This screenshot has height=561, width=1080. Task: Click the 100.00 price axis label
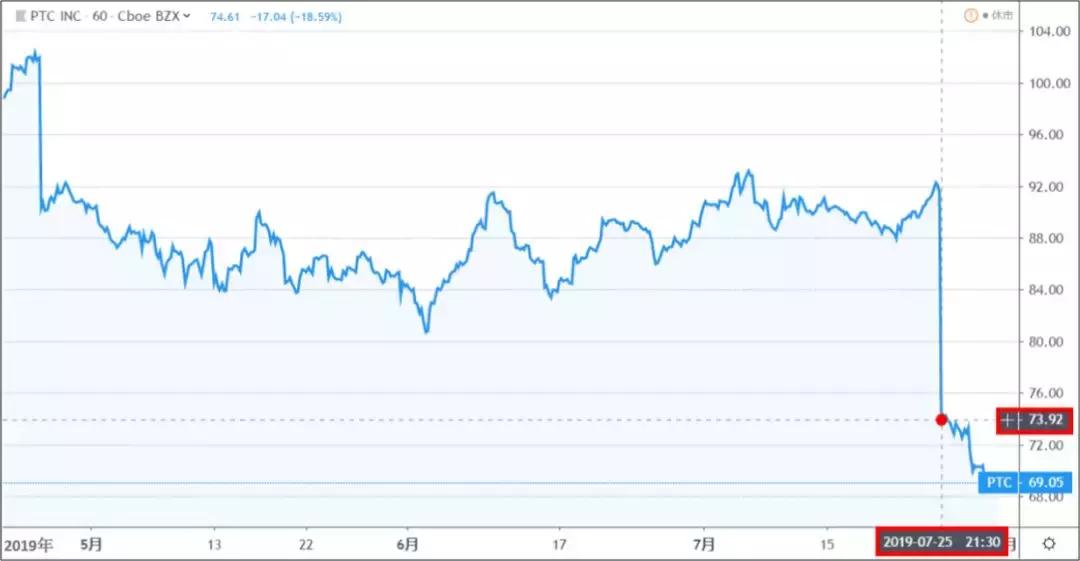(x=1050, y=83)
